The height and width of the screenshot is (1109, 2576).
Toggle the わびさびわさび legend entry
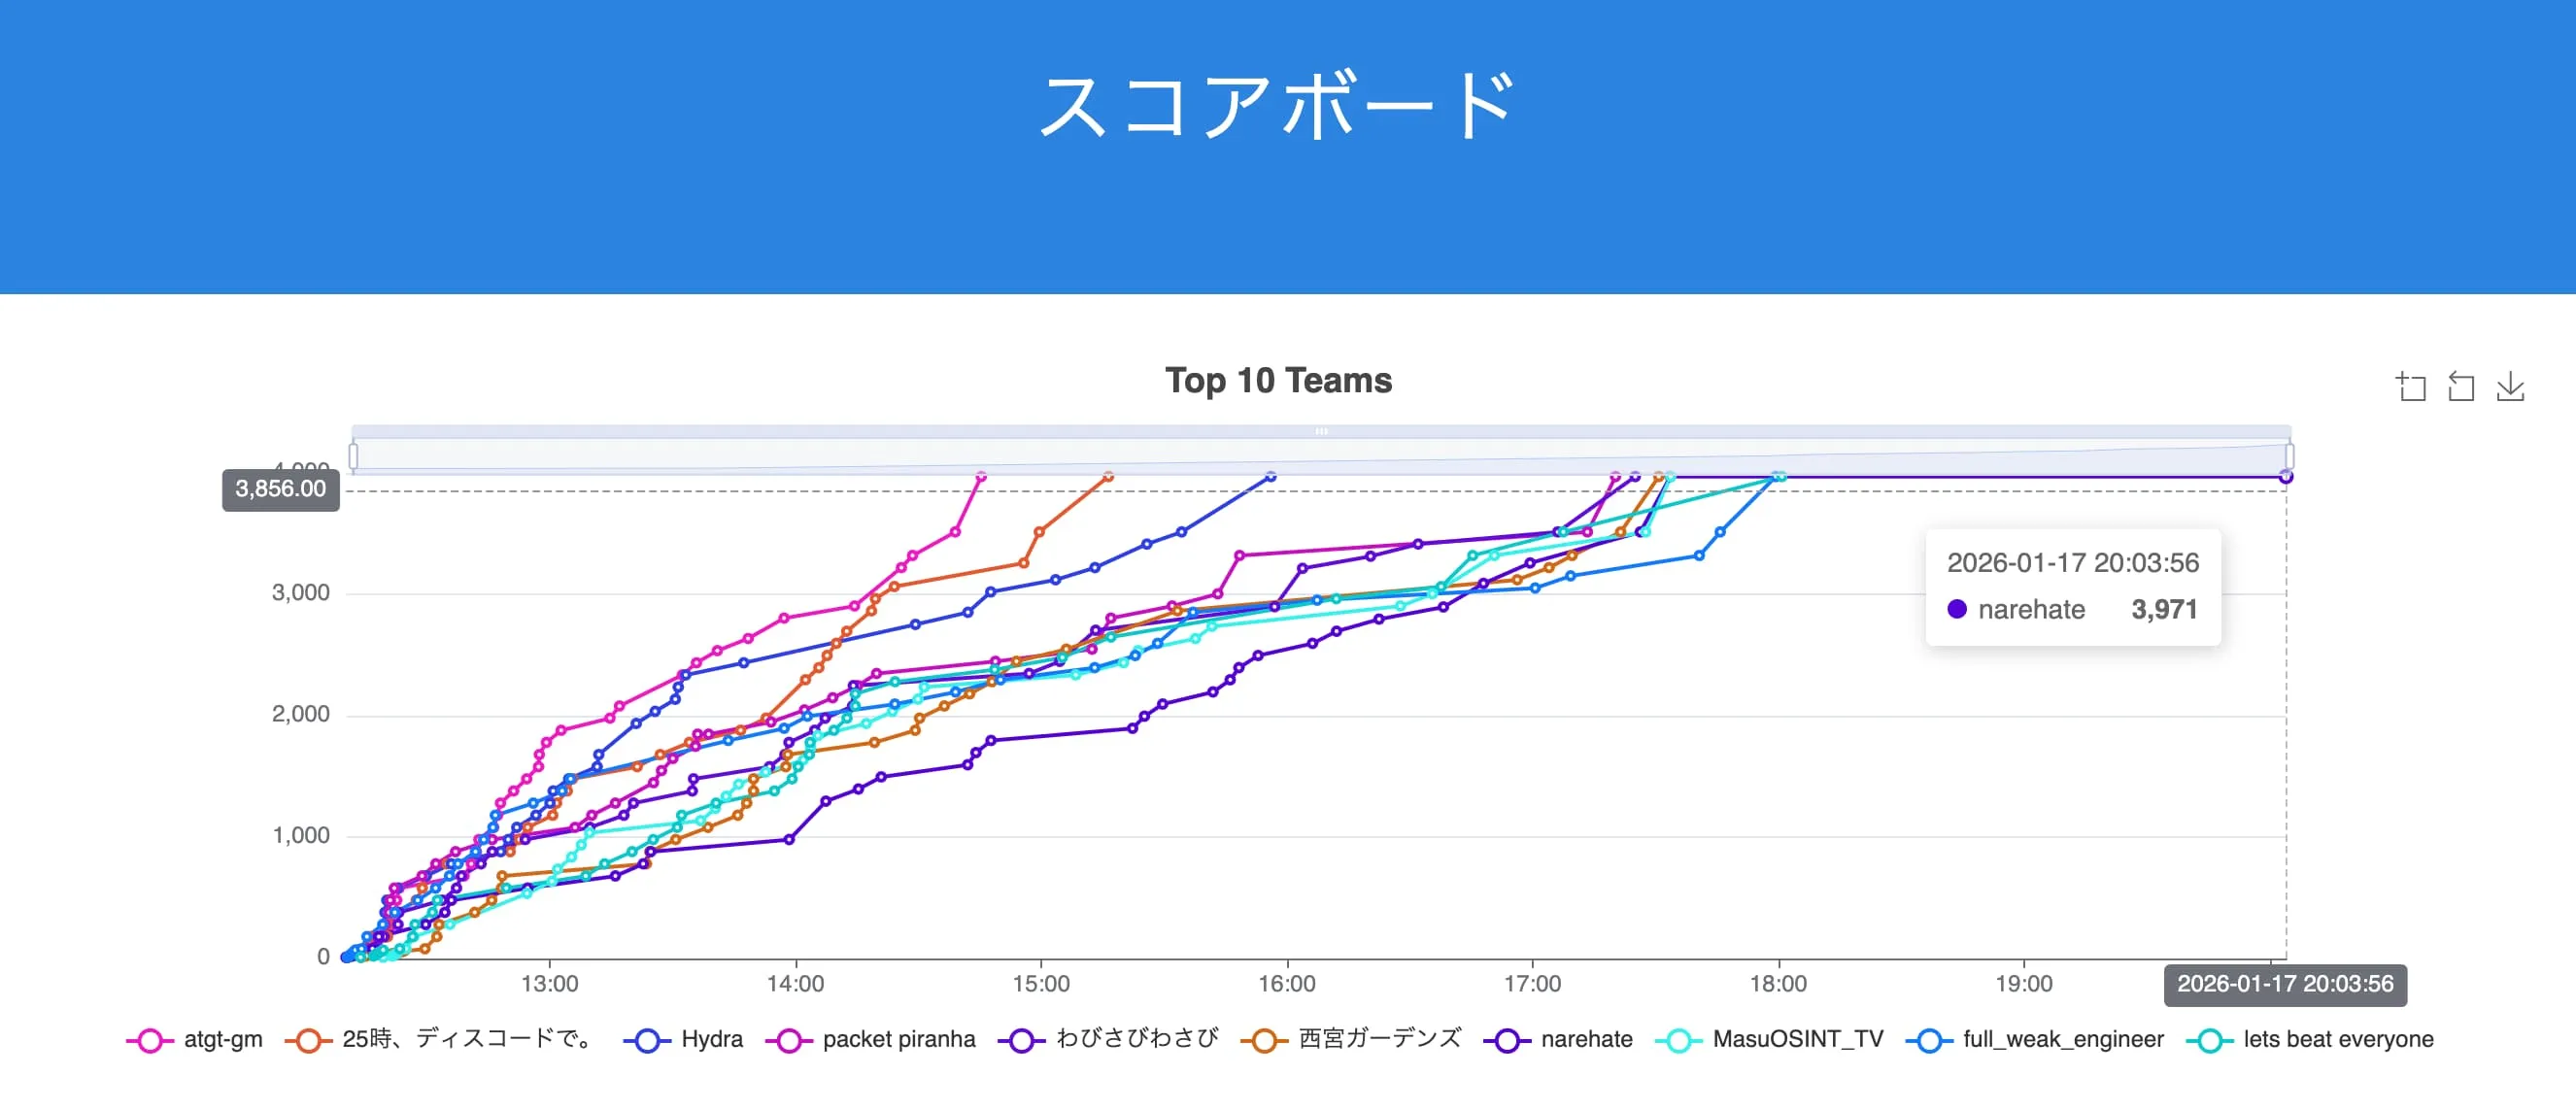click(x=1108, y=1040)
